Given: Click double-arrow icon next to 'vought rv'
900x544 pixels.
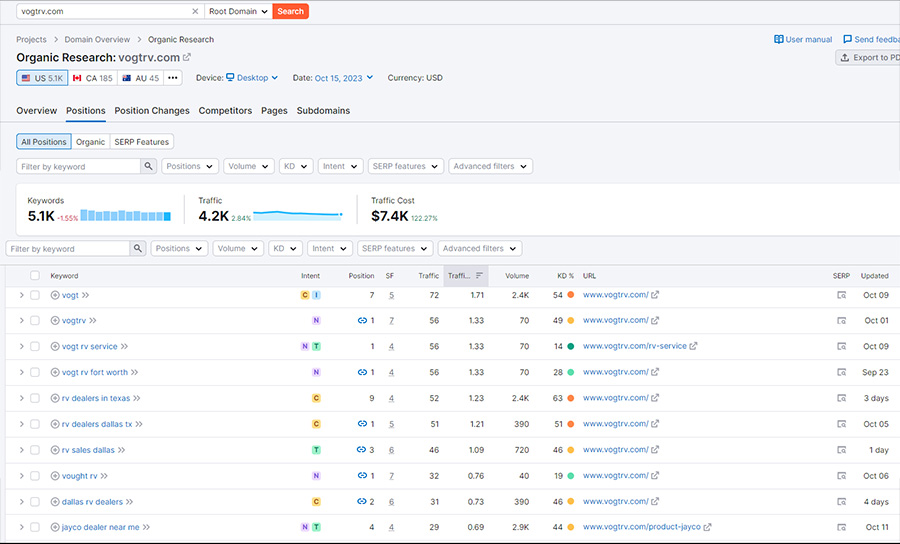Looking at the screenshot, I should coord(104,476).
